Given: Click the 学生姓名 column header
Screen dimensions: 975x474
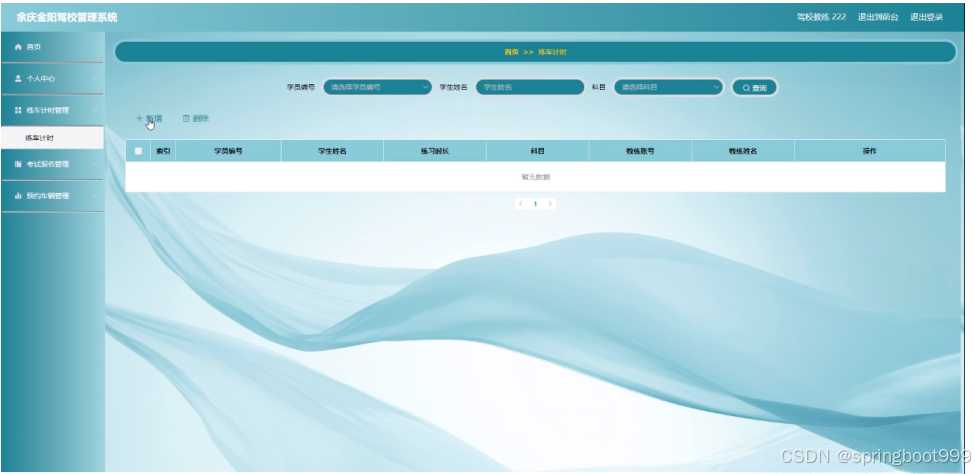Looking at the screenshot, I should 332,151.
